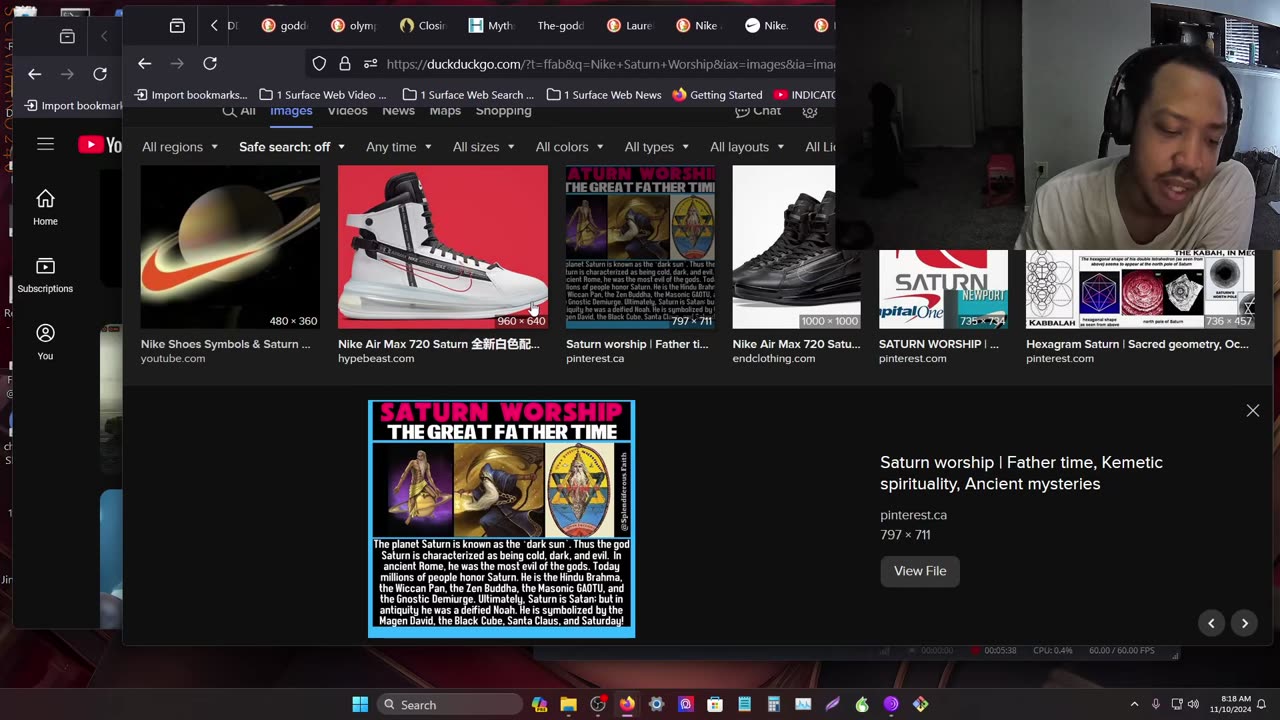Open the pinterest.ca source link in detail panel
This screenshot has width=1280, height=720.
pos(913,515)
